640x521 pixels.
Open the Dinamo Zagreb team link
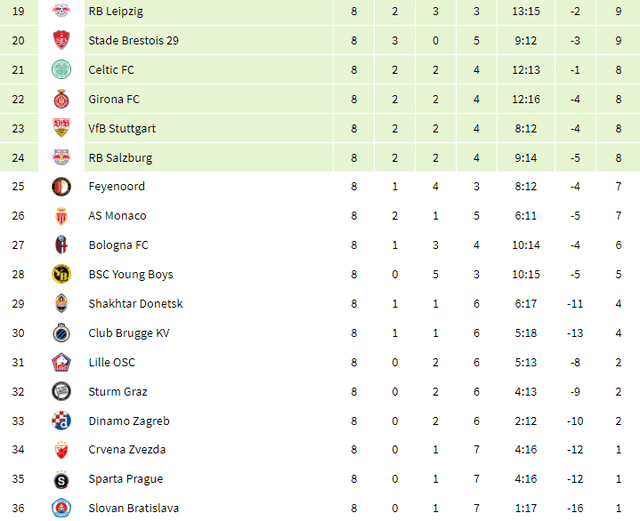[128, 421]
